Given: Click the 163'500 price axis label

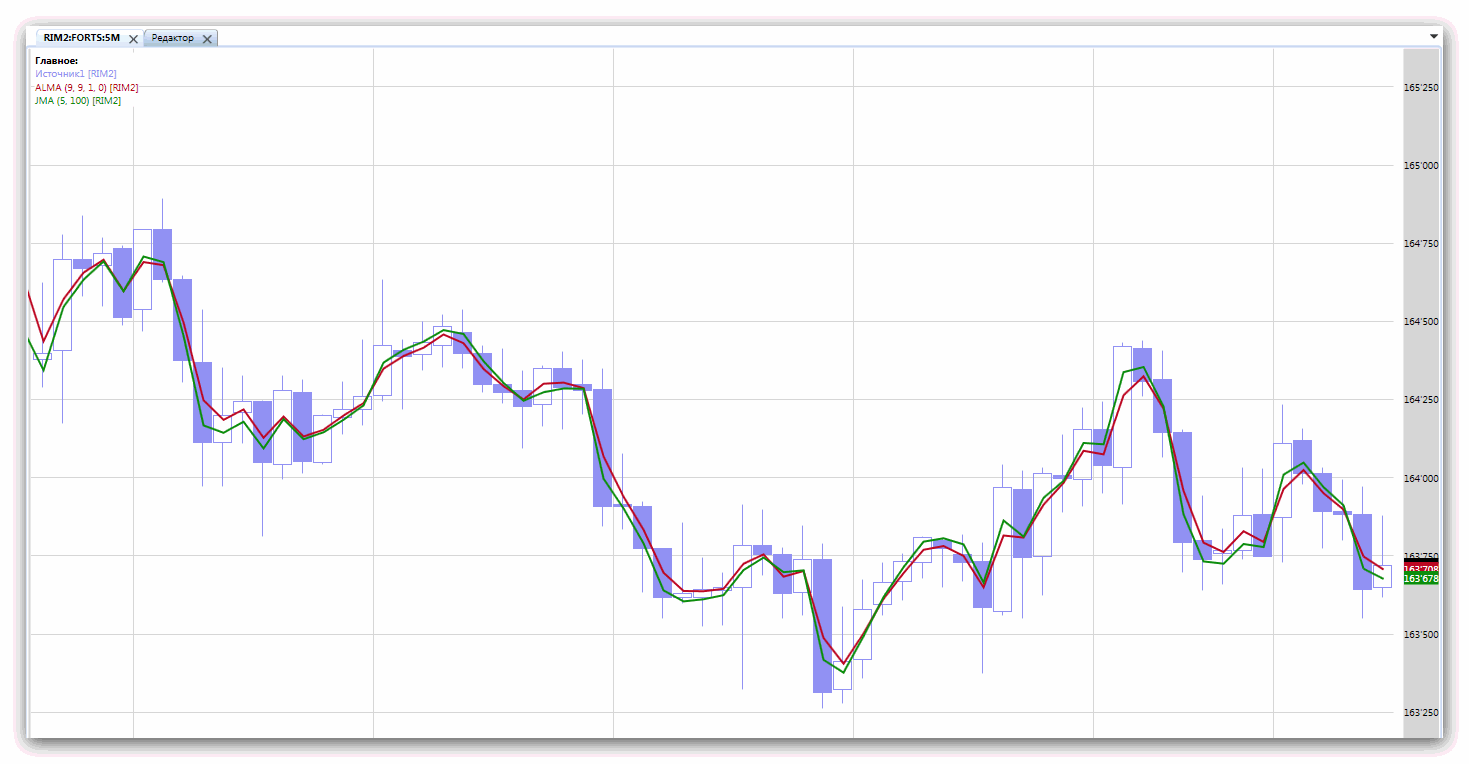Looking at the screenshot, I should (x=1421, y=635).
